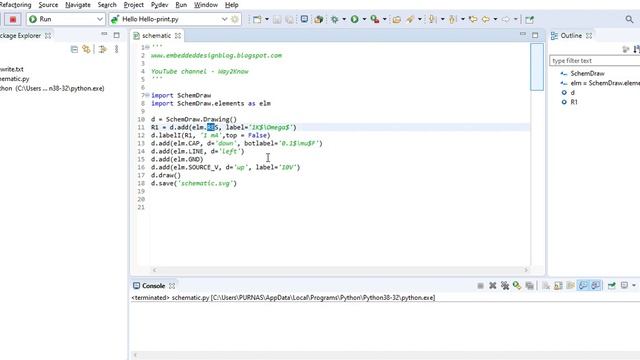Toggle Show Console When Standard Error Changes
This screenshot has height=360, width=640.
click(595, 285)
